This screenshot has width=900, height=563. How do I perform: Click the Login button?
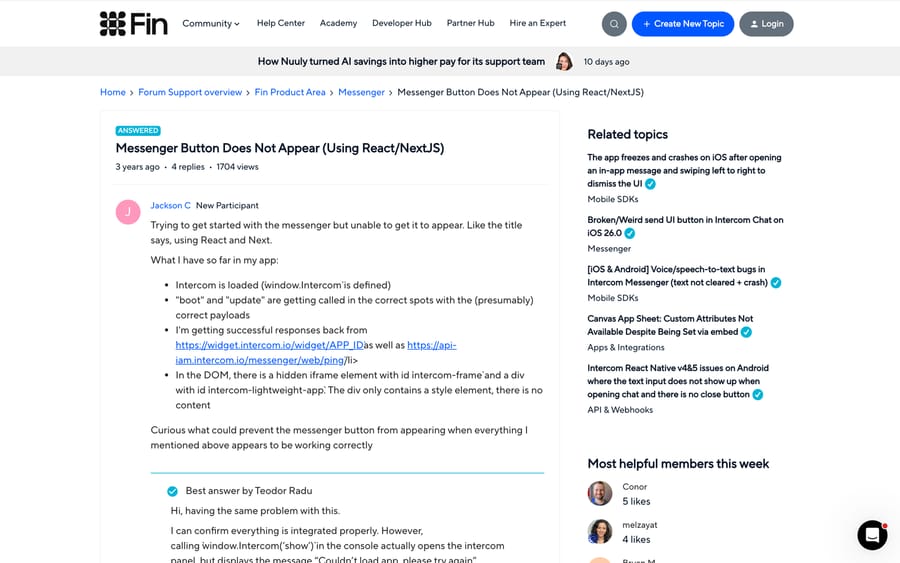[766, 24]
